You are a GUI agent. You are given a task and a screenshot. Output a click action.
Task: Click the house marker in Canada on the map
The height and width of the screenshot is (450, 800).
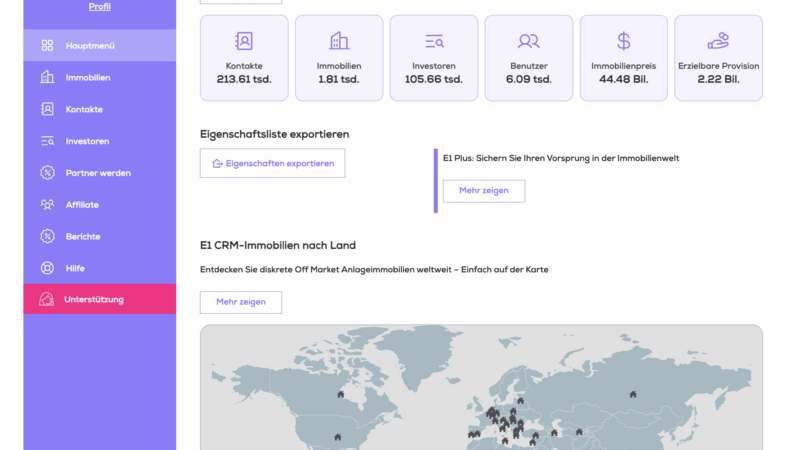point(340,394)
